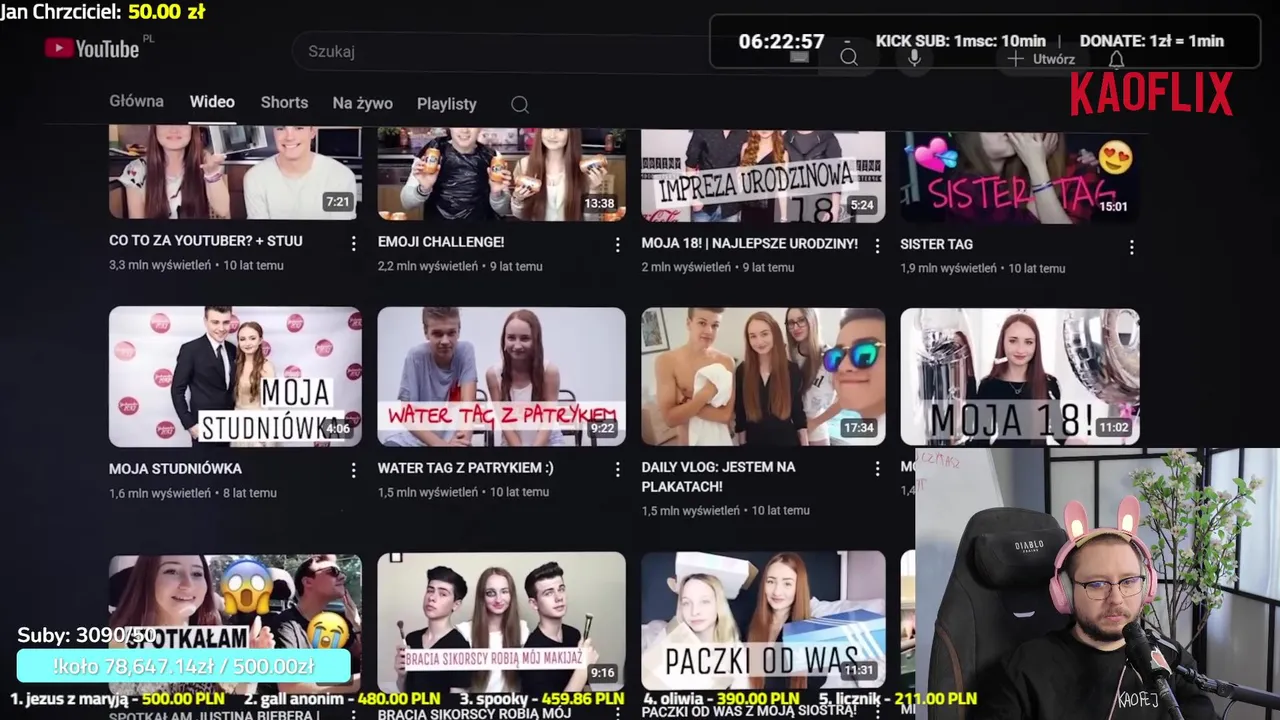Click the streamer webcam overlay
Viewport: 1280px width, 720px height.
[x=1097, y=584]
